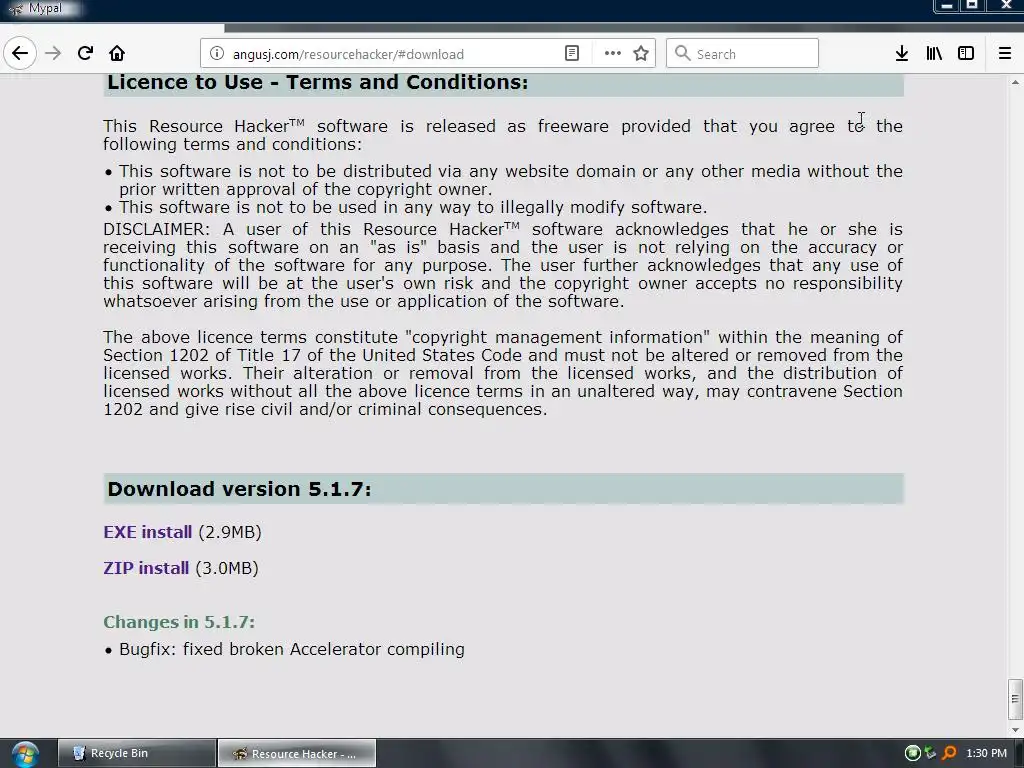Click the green circular tray icon

click(x=912, y=753)
